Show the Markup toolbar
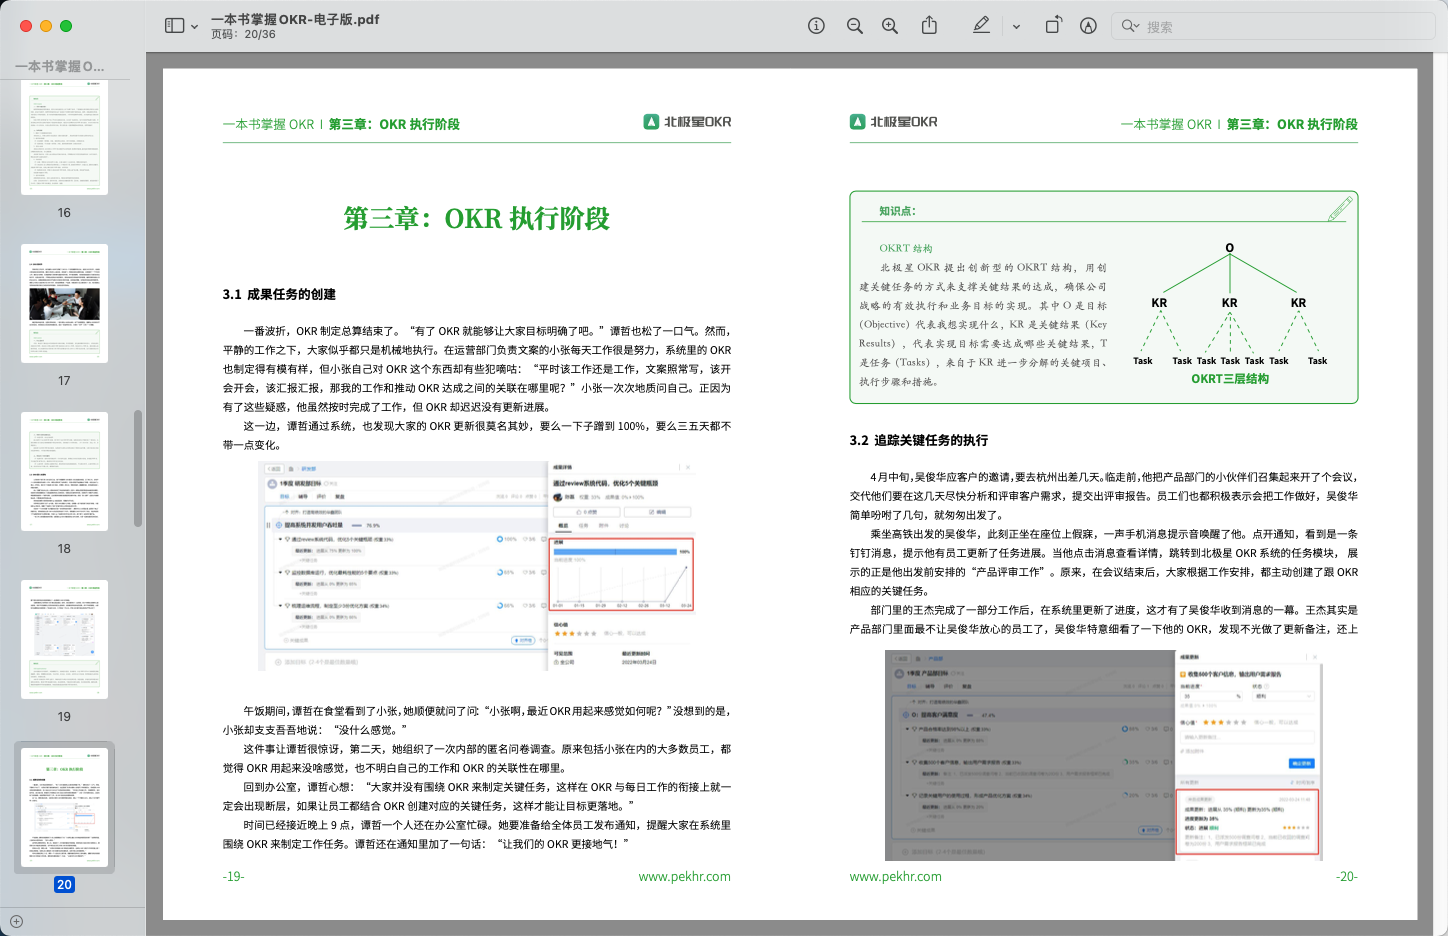 (1088, 26)
